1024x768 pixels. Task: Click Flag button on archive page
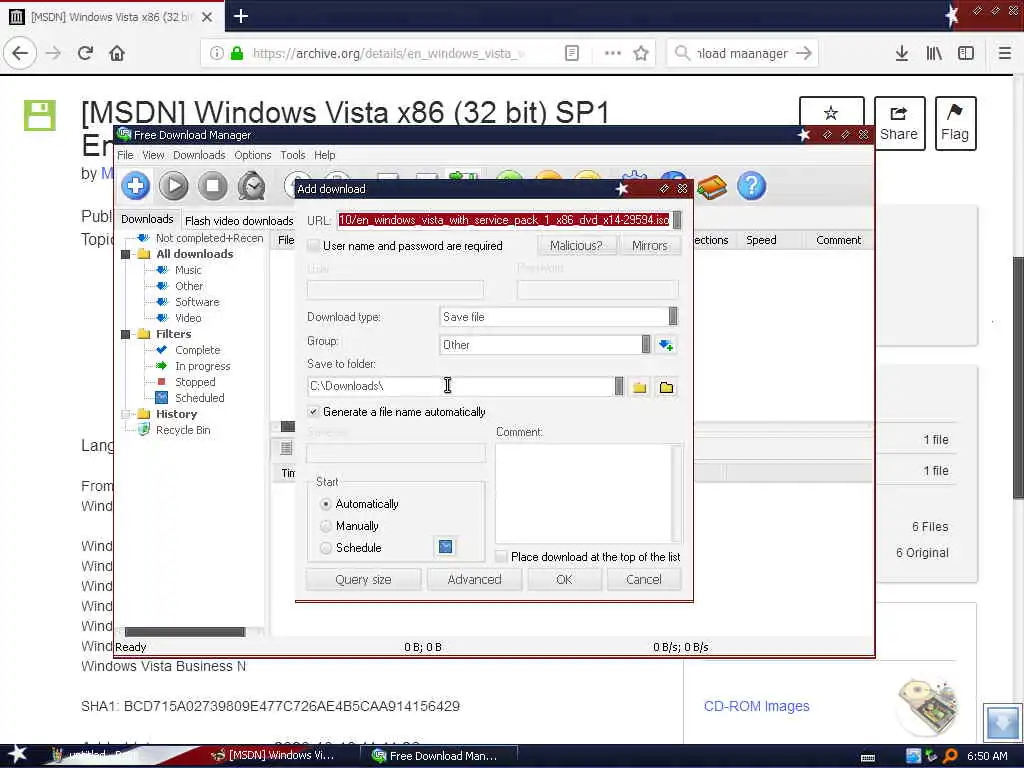coord(955,123)
